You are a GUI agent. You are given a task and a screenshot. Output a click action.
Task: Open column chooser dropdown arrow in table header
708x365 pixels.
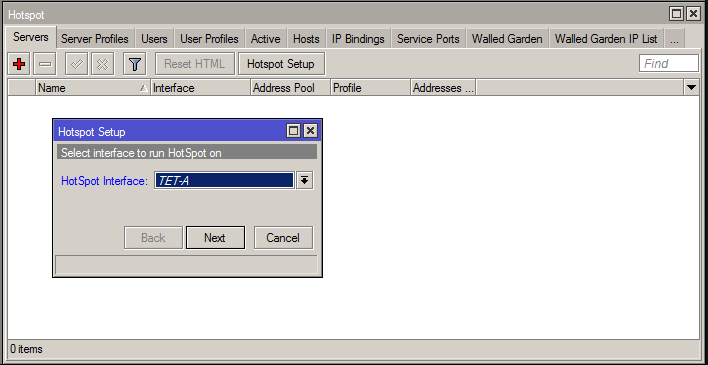click(691, 88)
